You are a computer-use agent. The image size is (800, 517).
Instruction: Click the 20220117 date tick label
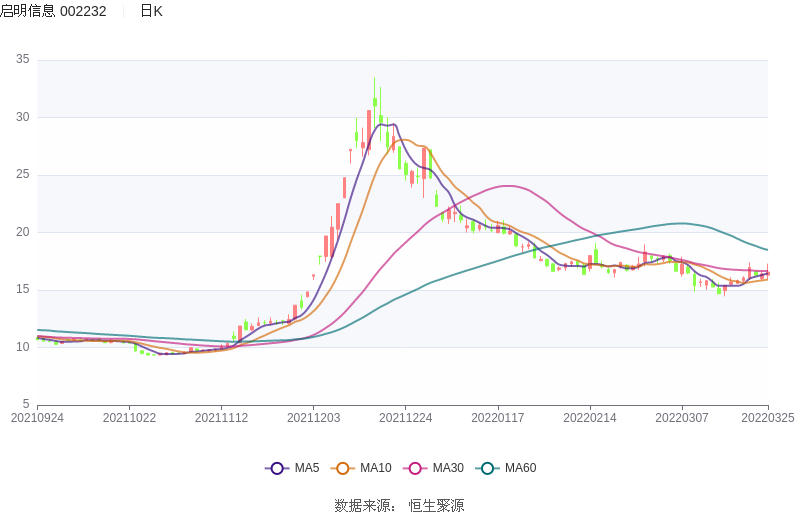point(497,418)
